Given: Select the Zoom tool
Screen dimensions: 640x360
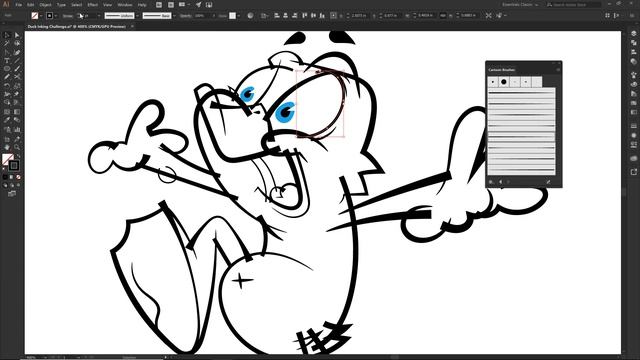Looking at the screenshot, I should pyautogui.click(x=17, y=147).
